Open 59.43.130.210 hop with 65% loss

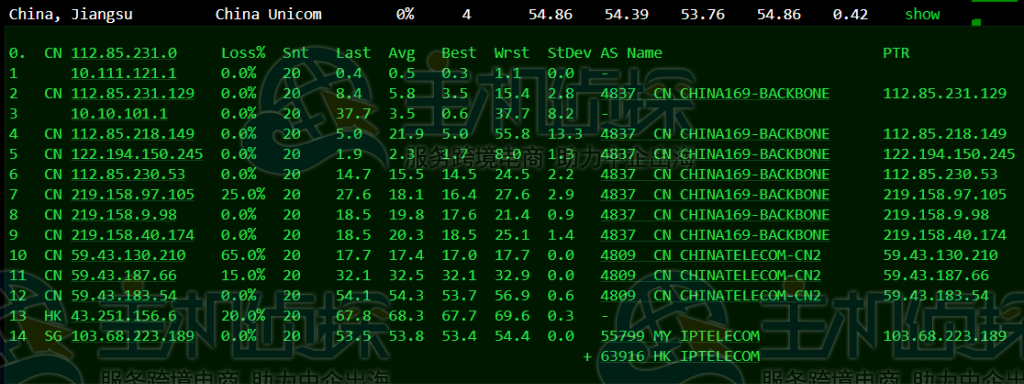128,256
